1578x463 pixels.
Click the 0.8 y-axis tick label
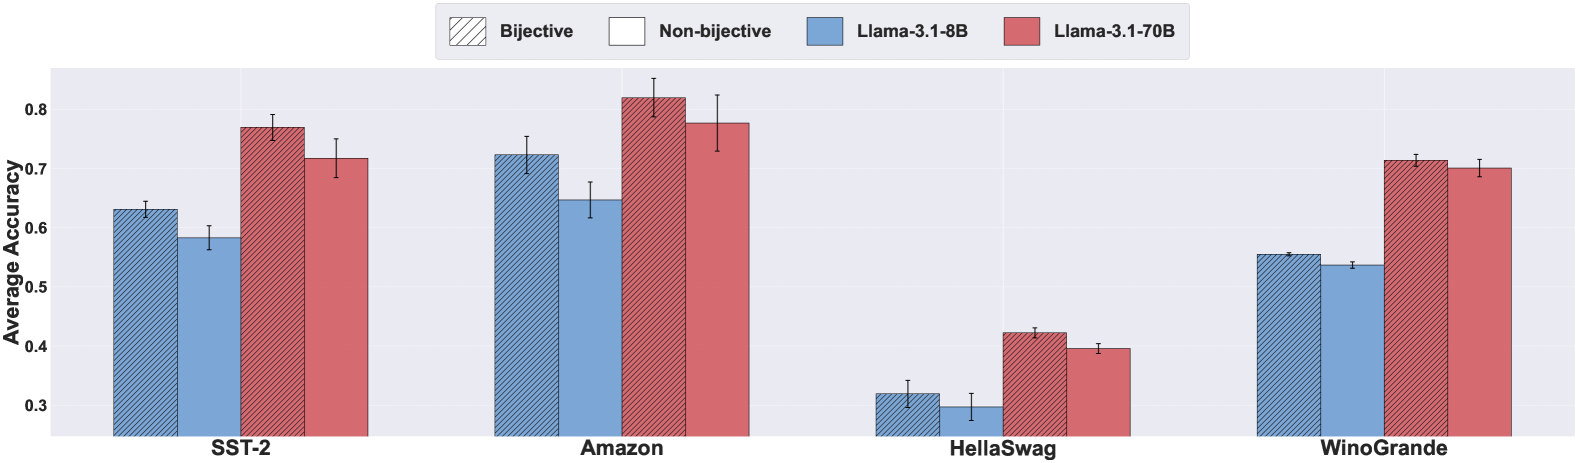(36, 110)
